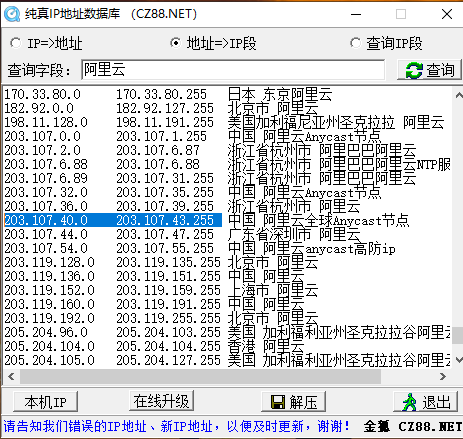
Task: Click the app icon in the title bar
Action: coord(12,14)
